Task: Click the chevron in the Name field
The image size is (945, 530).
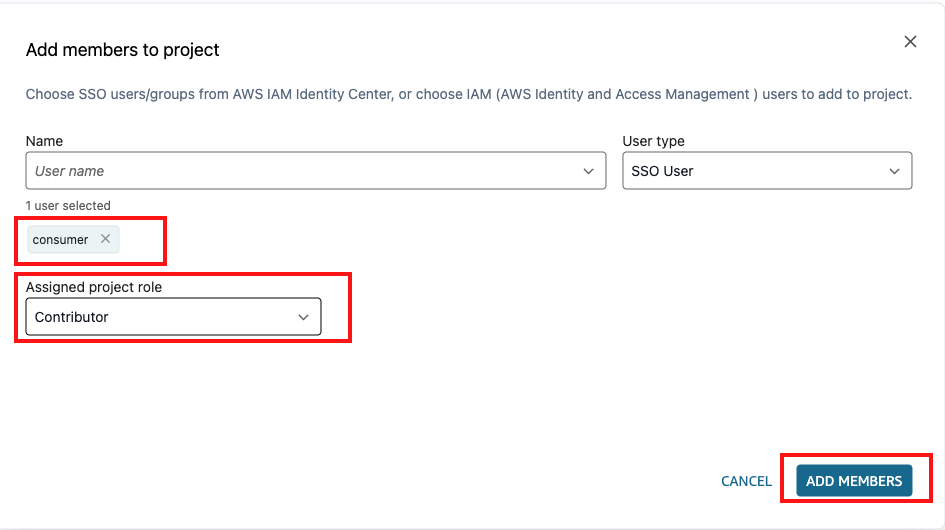Action: coord(589,171)
